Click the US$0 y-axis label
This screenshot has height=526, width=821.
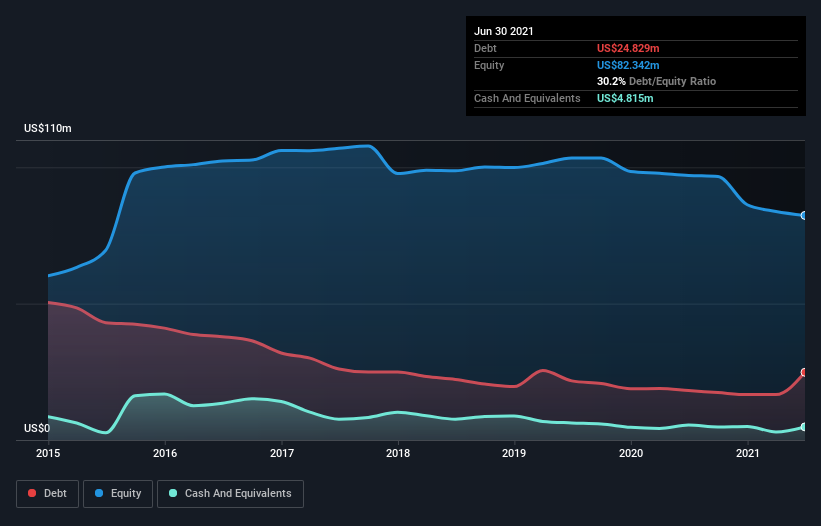[x=37, y=428]
